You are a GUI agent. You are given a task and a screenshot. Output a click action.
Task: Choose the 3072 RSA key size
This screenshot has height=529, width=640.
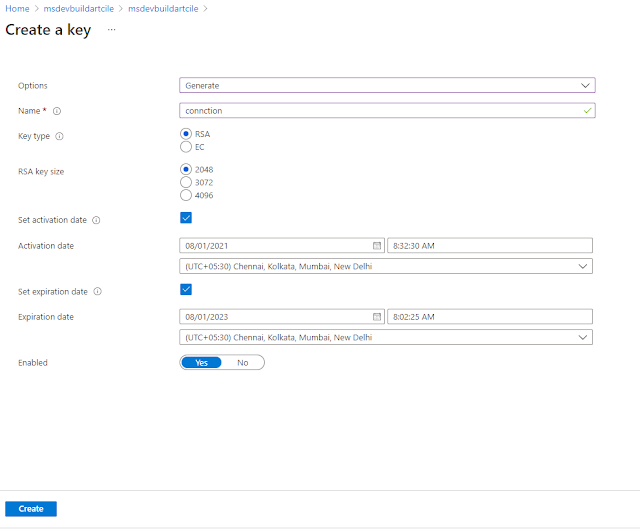click(x=186, y=182)
